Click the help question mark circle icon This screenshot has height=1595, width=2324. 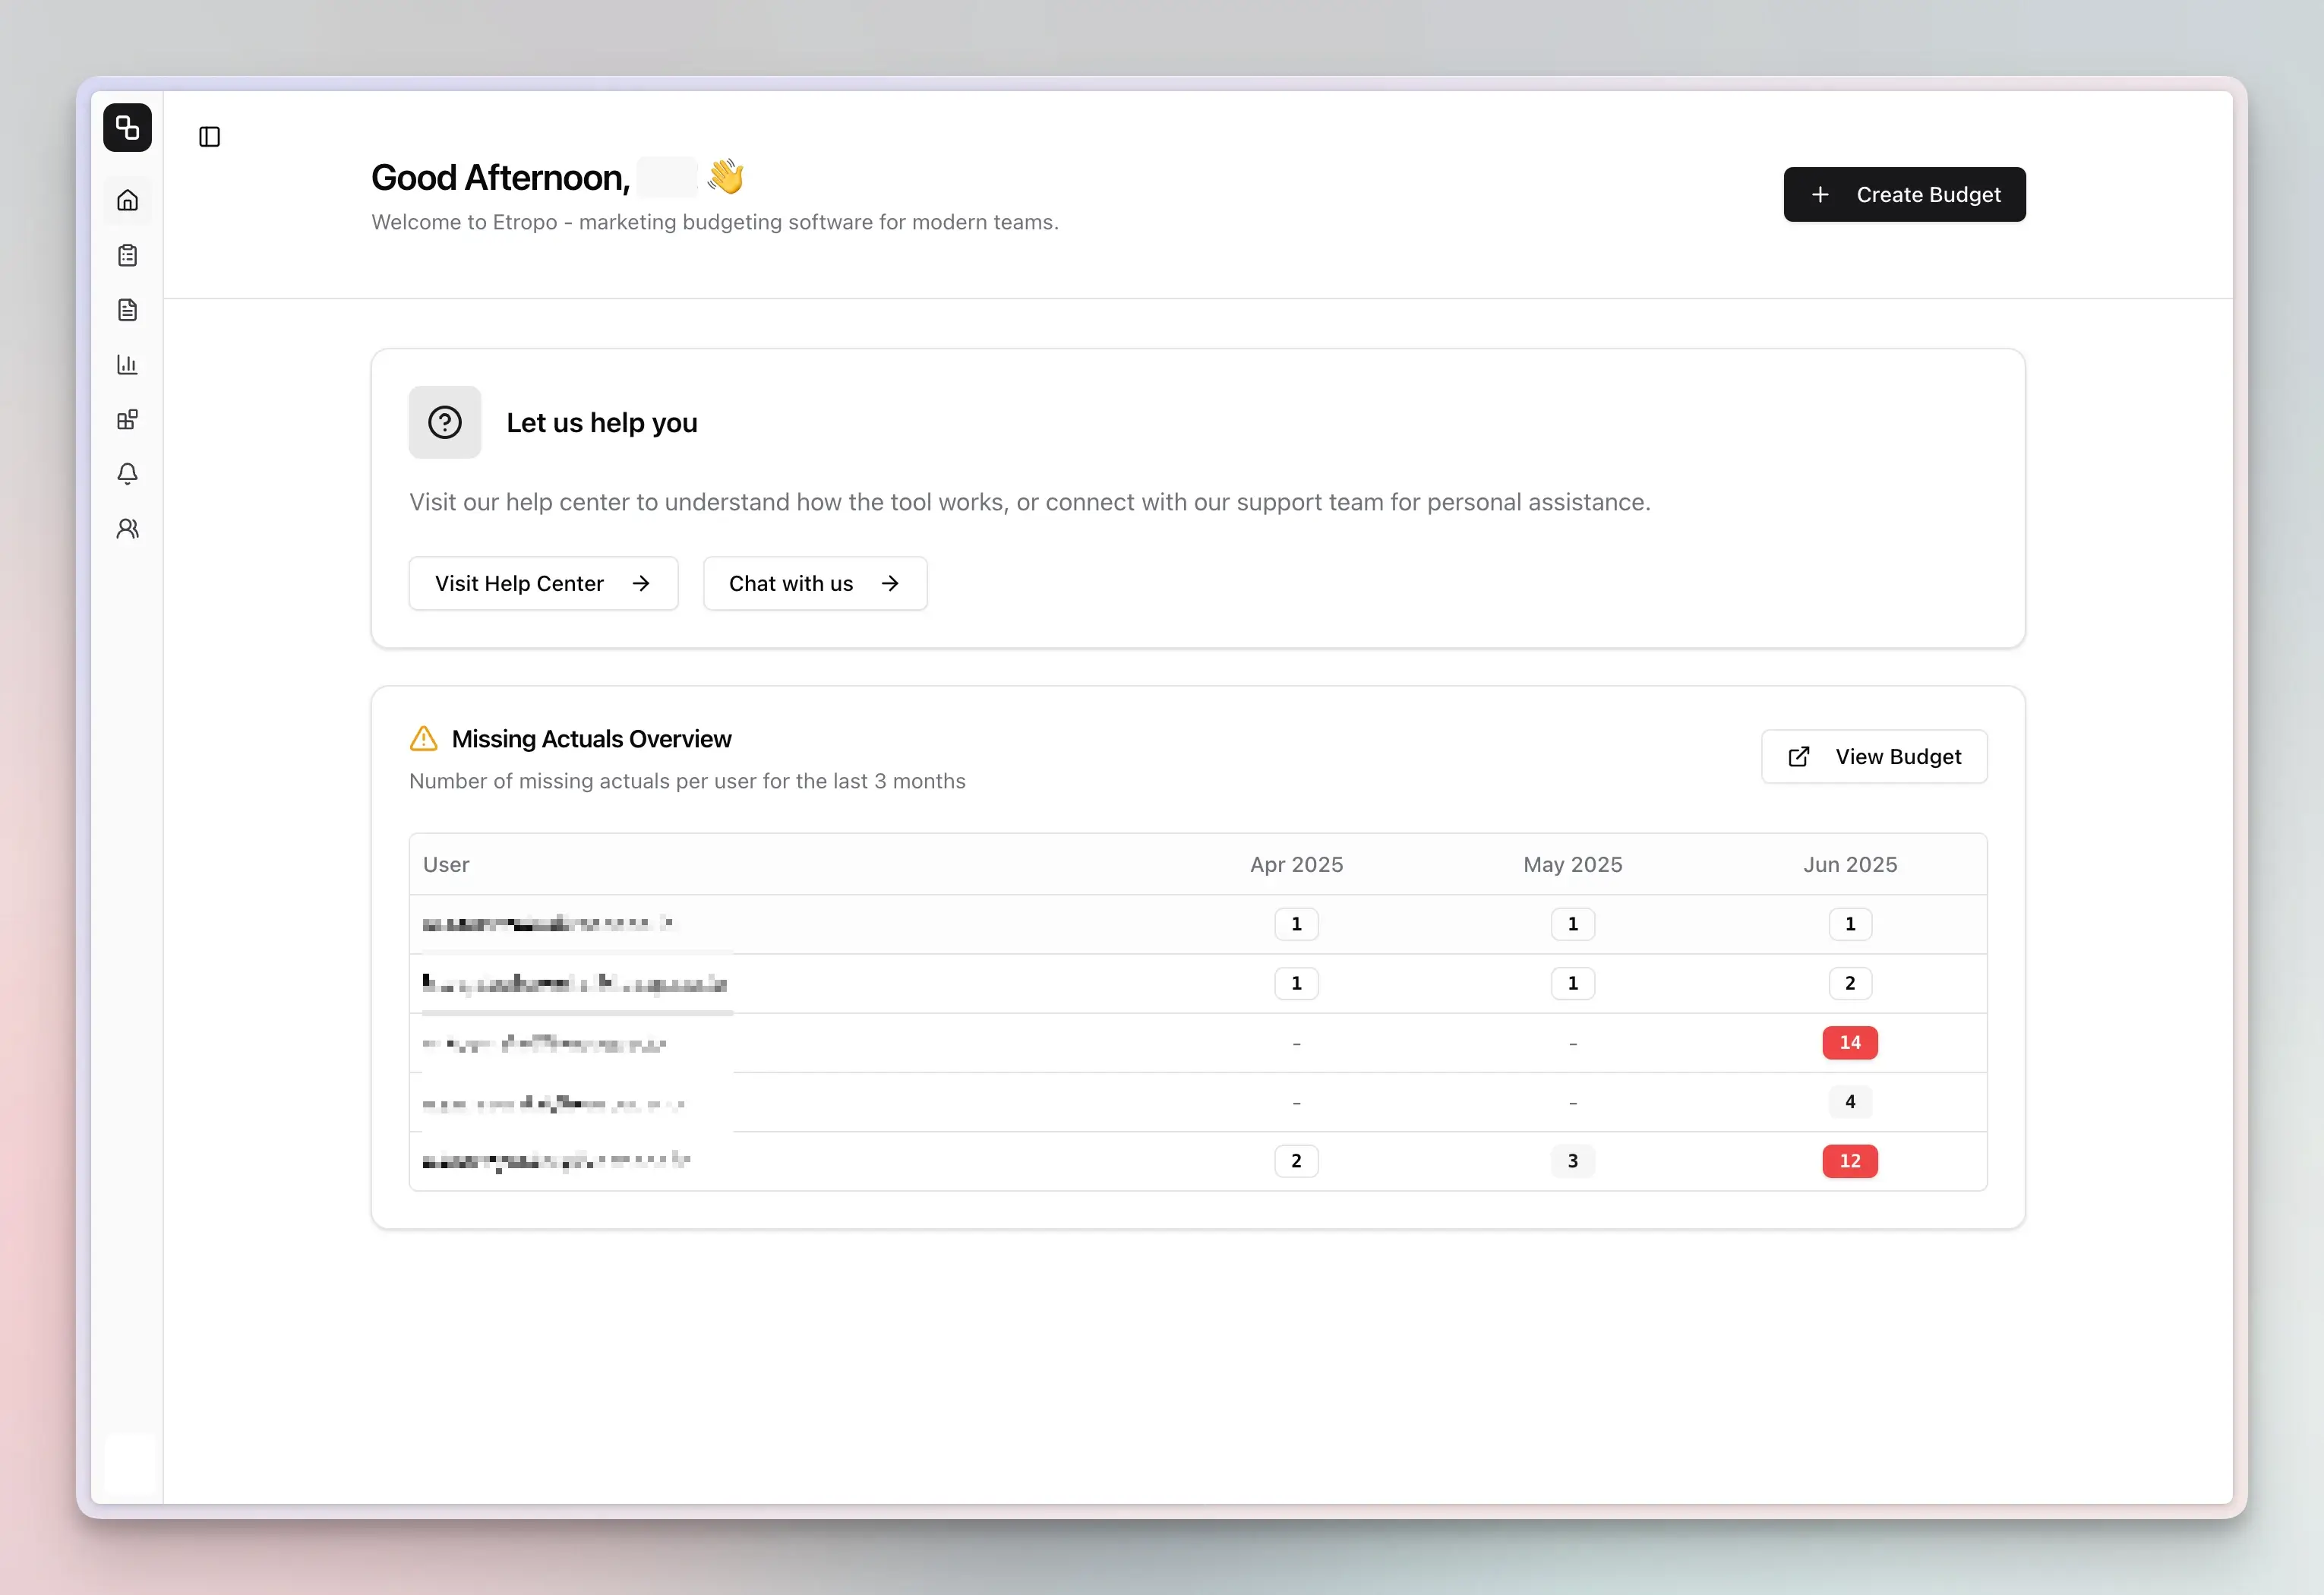[x=444, y=422]
